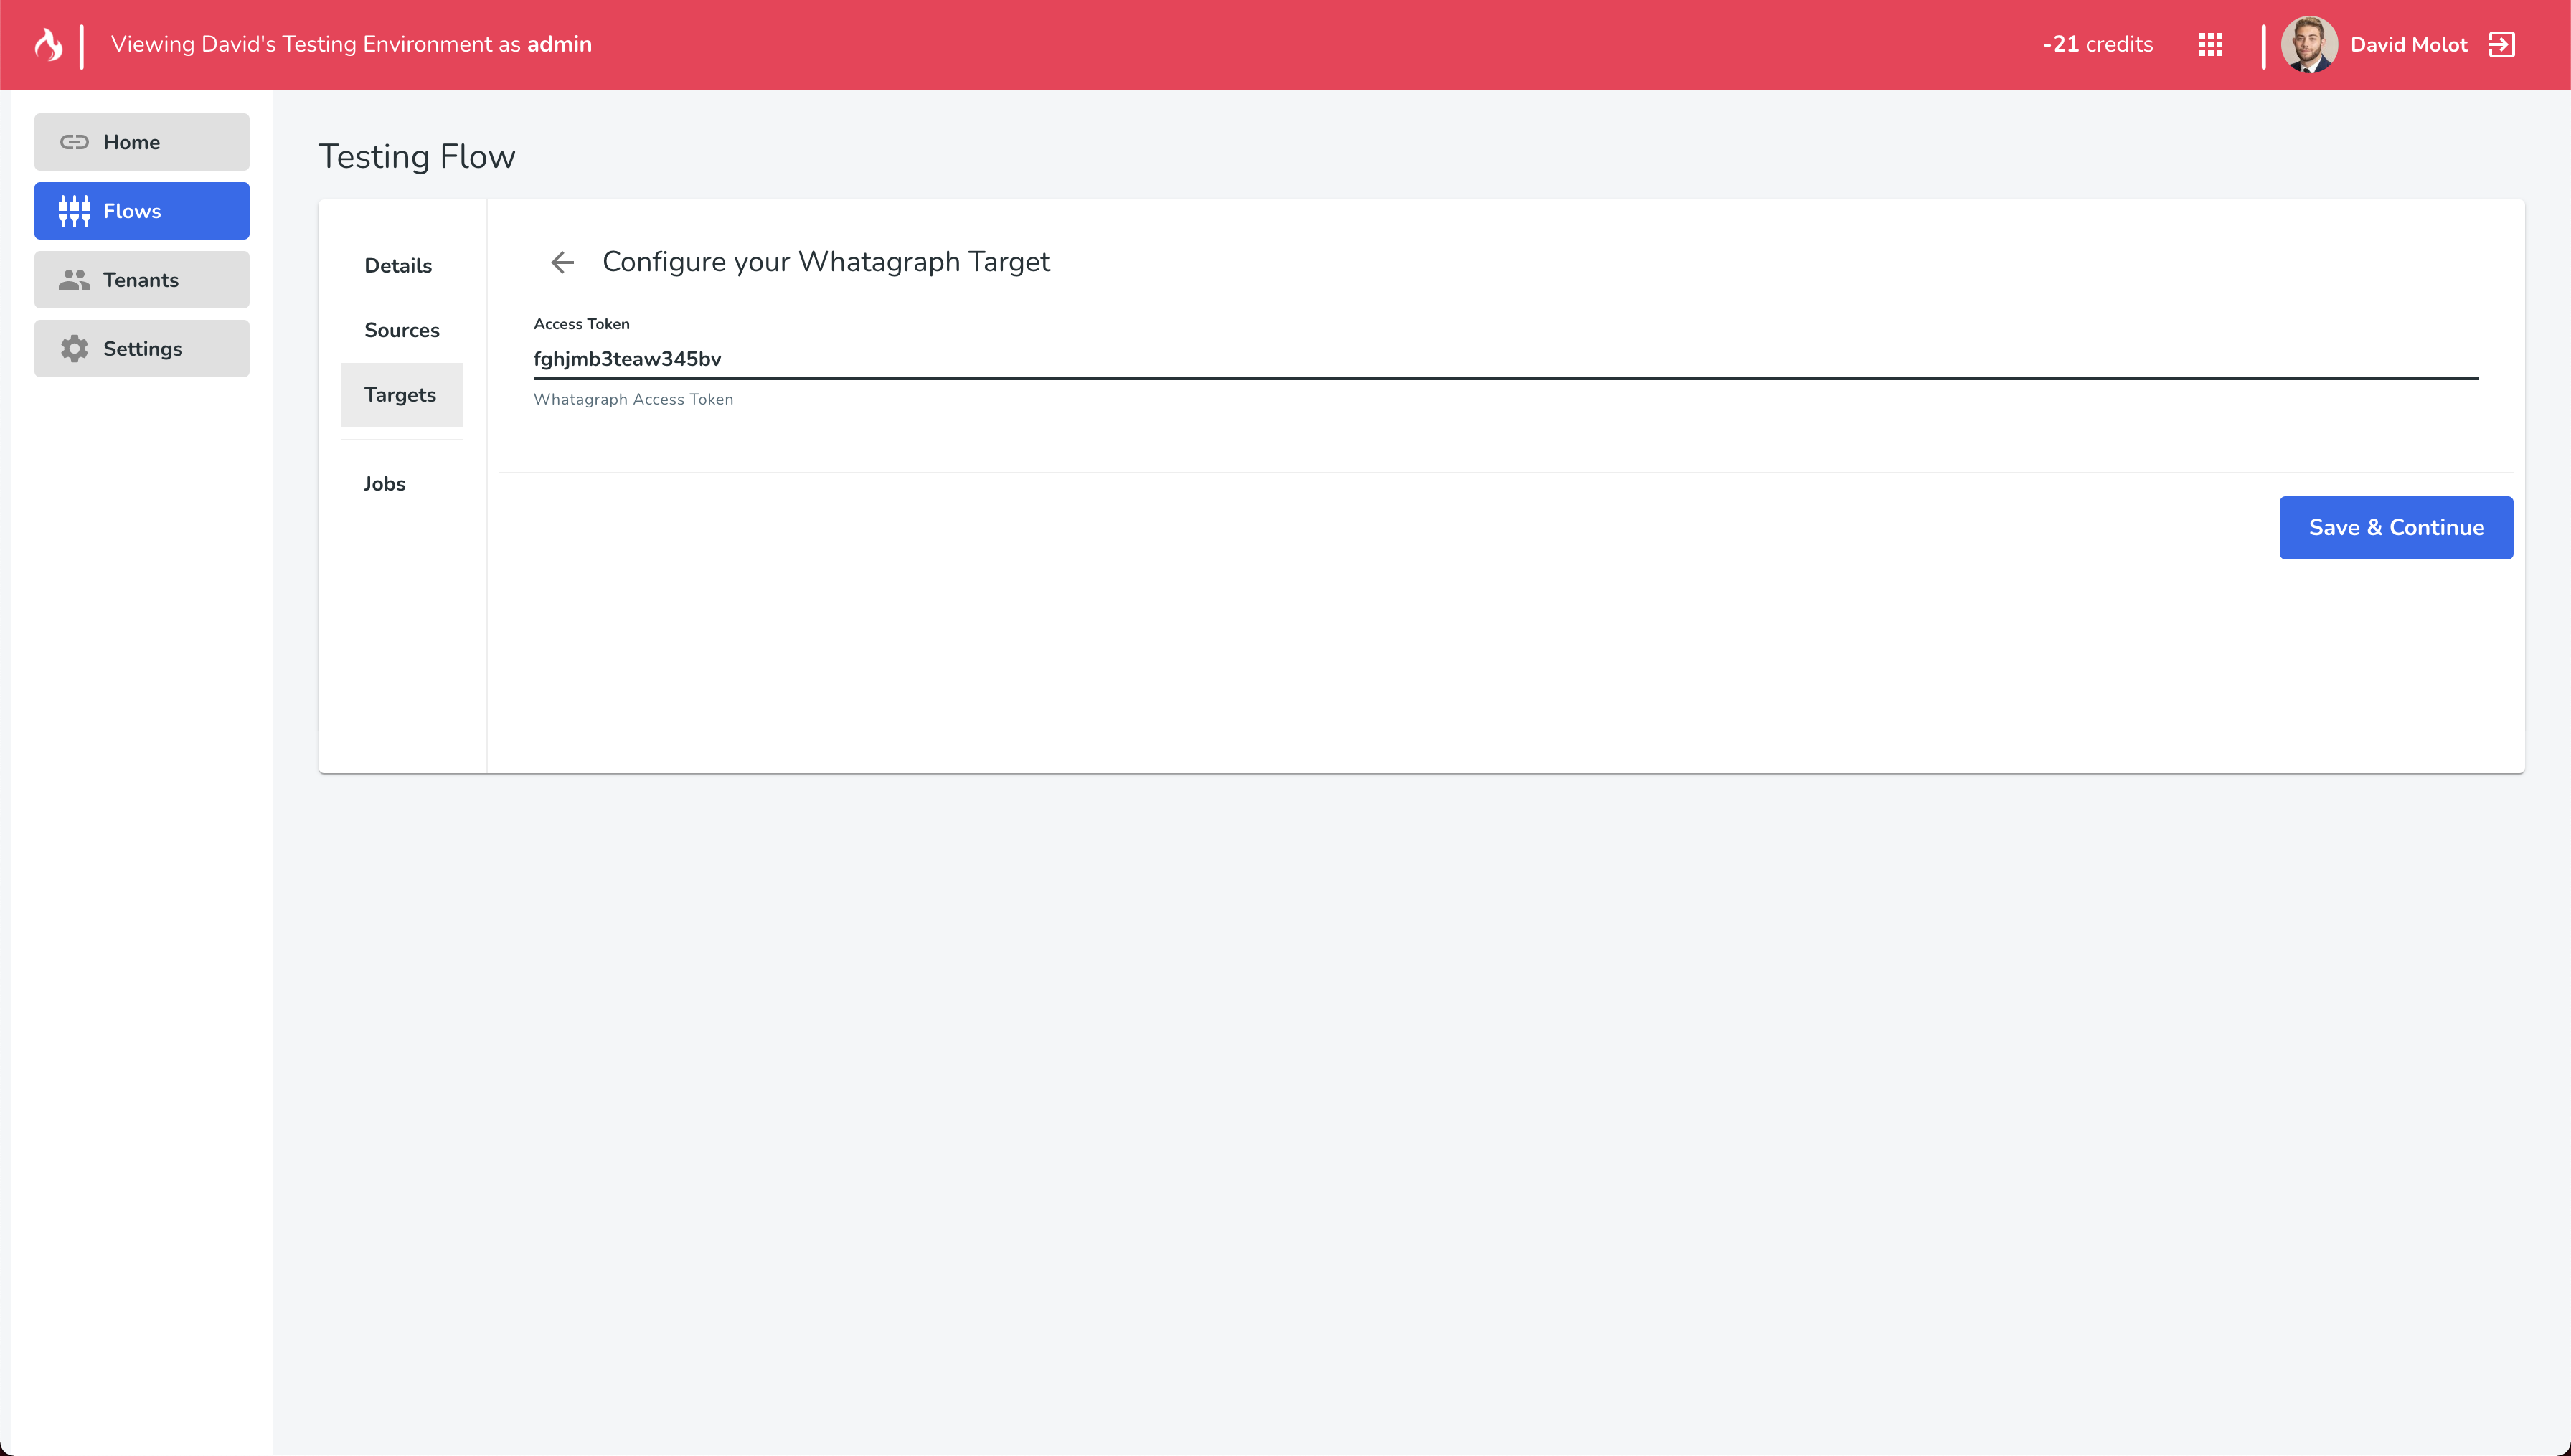Click the Tenants people icon
The height and width of the screenshot is (1456, 2571).
tap(74, 280)
